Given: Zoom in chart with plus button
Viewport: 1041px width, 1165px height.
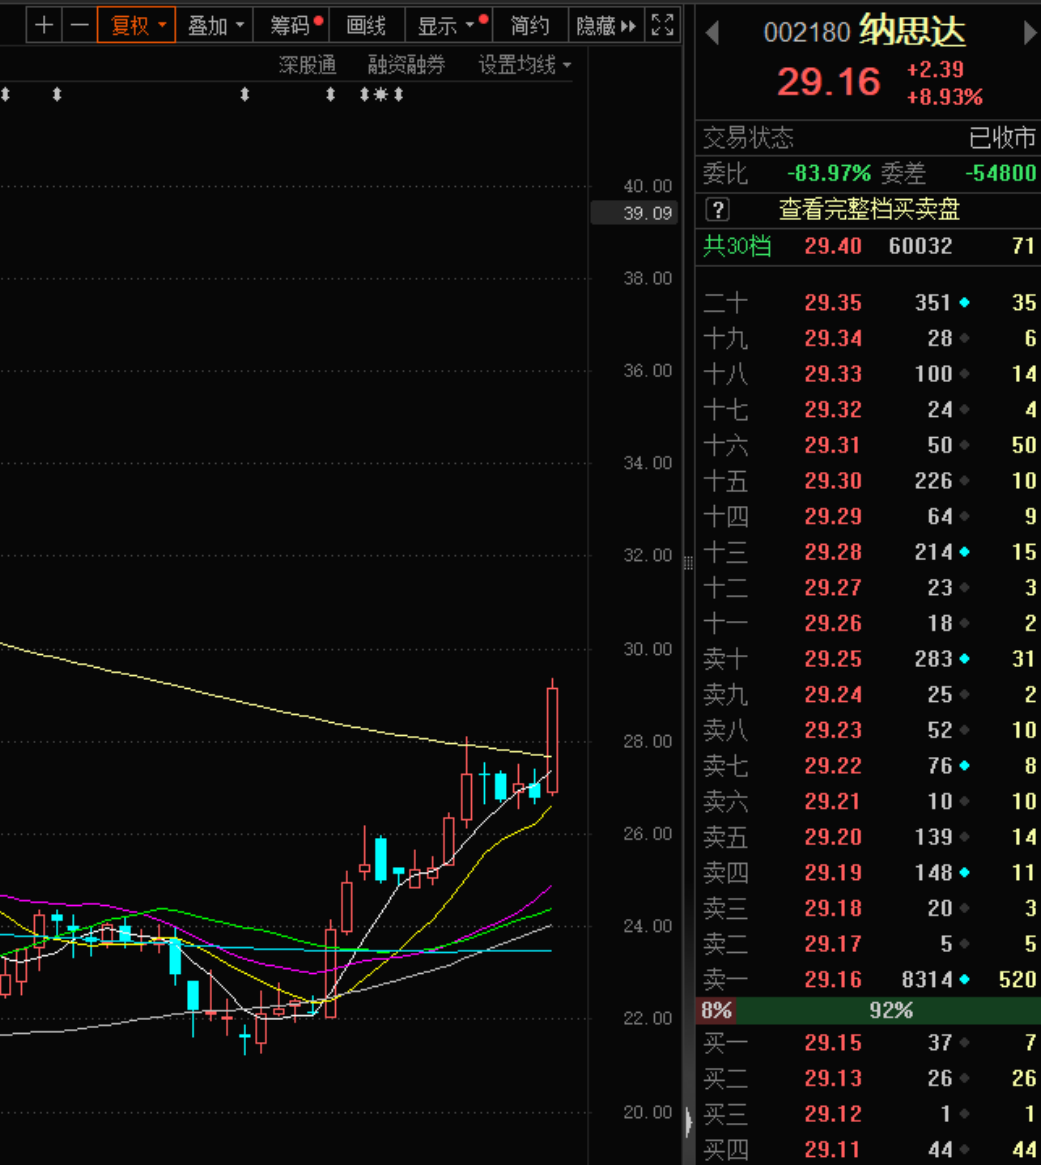Looking at the screenshot, I should click(44, 25).
